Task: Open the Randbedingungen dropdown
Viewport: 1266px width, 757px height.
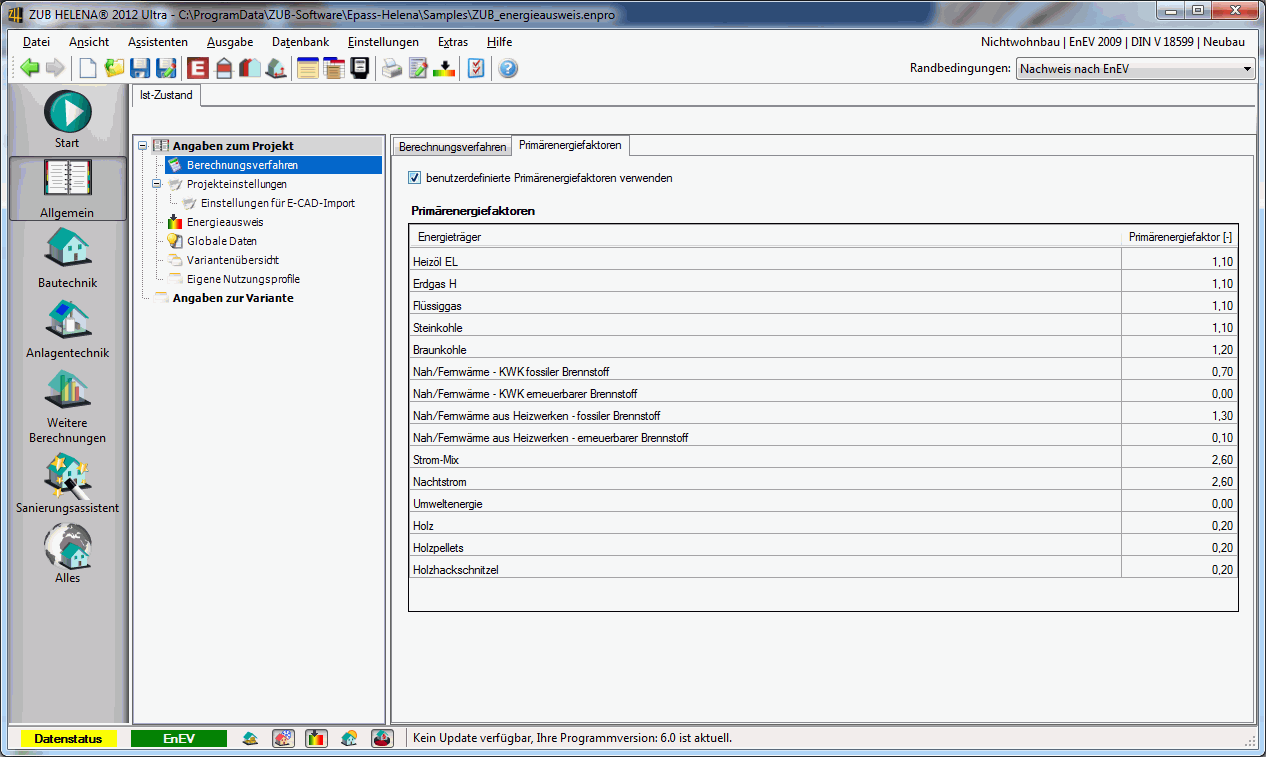Action: tap(1135, 69)
